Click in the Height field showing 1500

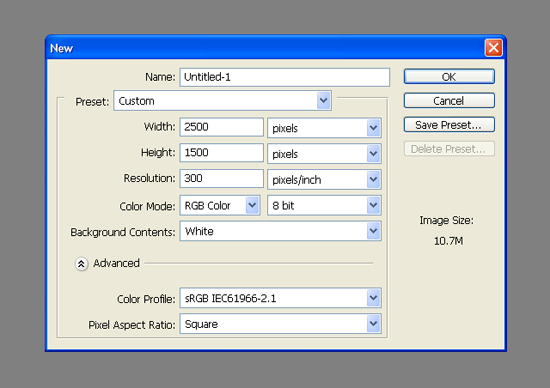(221, 153)
